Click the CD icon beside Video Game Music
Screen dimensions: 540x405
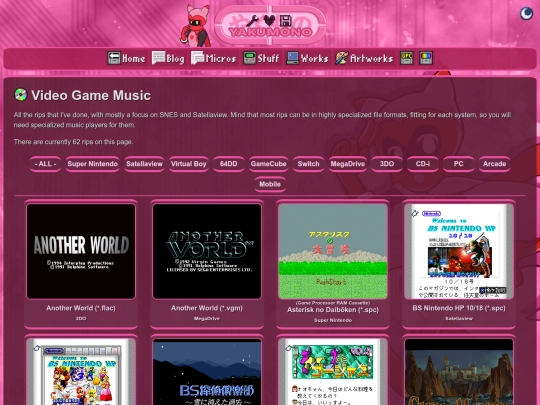coord(21,95)
